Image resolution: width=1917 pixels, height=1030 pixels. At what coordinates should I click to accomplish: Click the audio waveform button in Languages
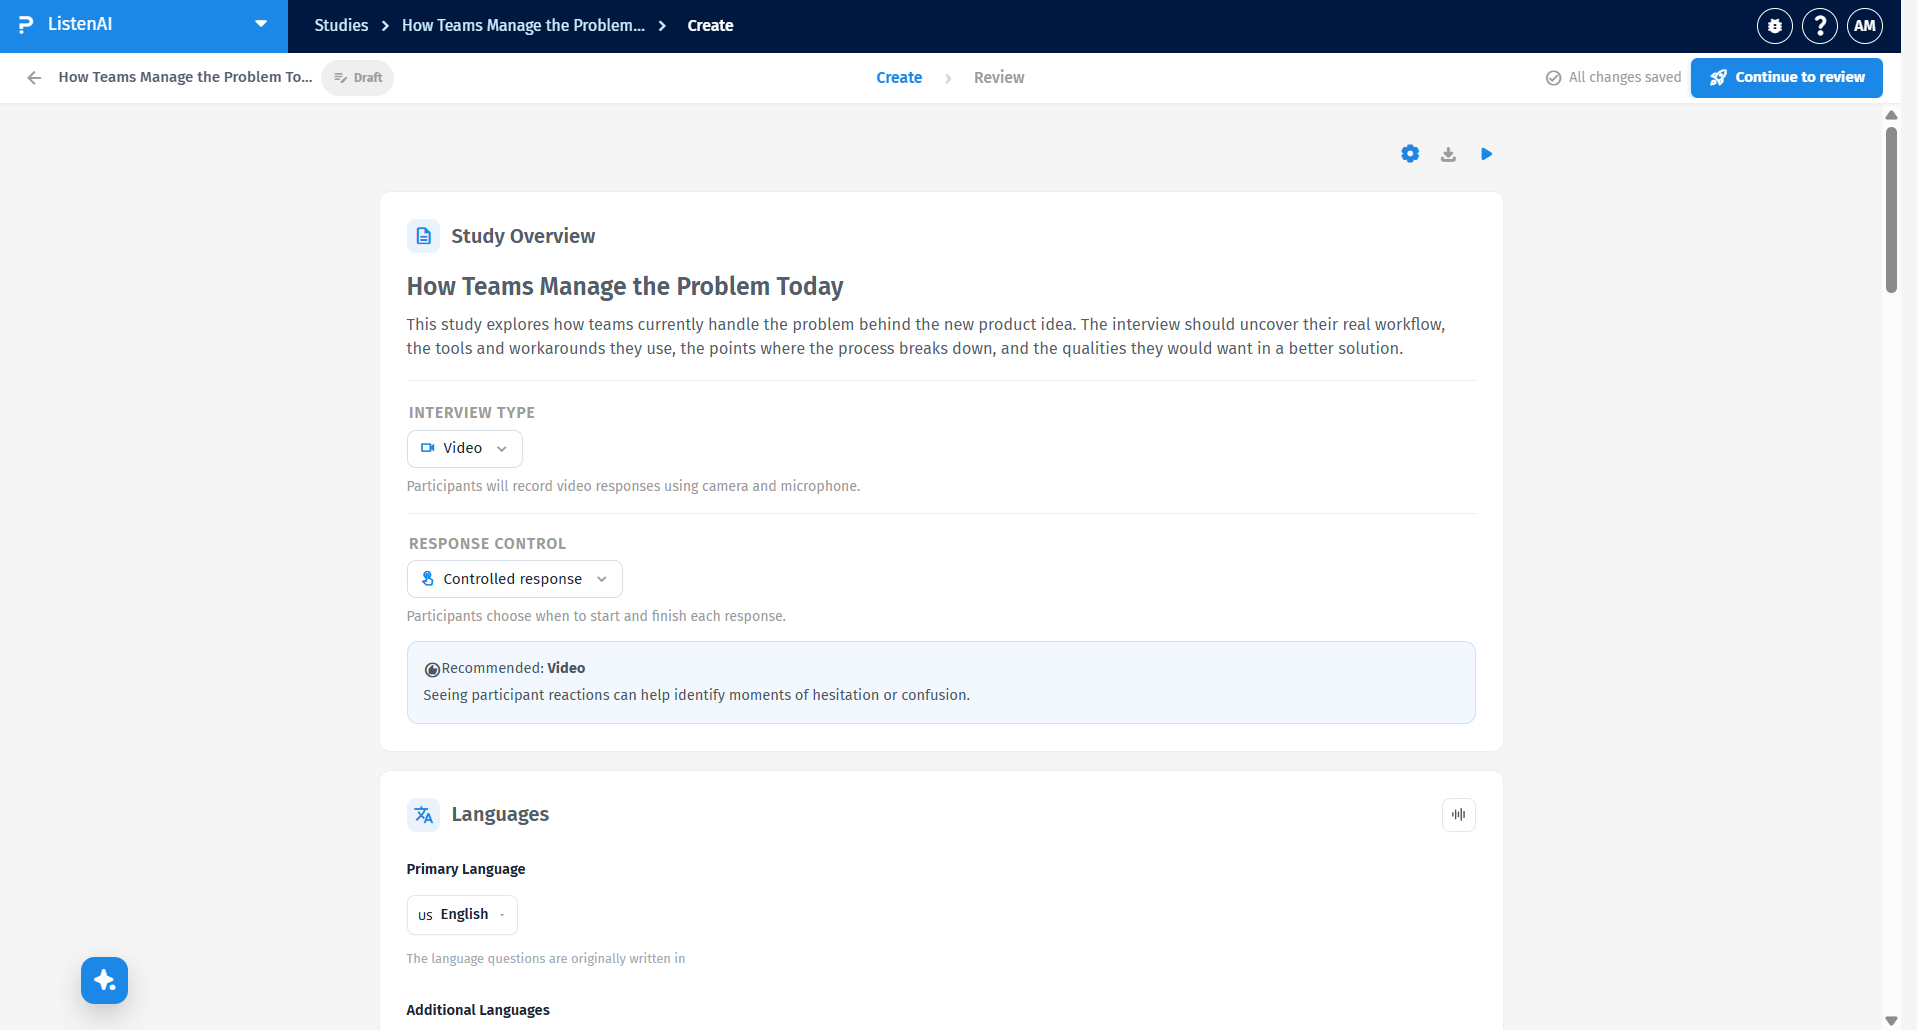(x=1458, y=815)
